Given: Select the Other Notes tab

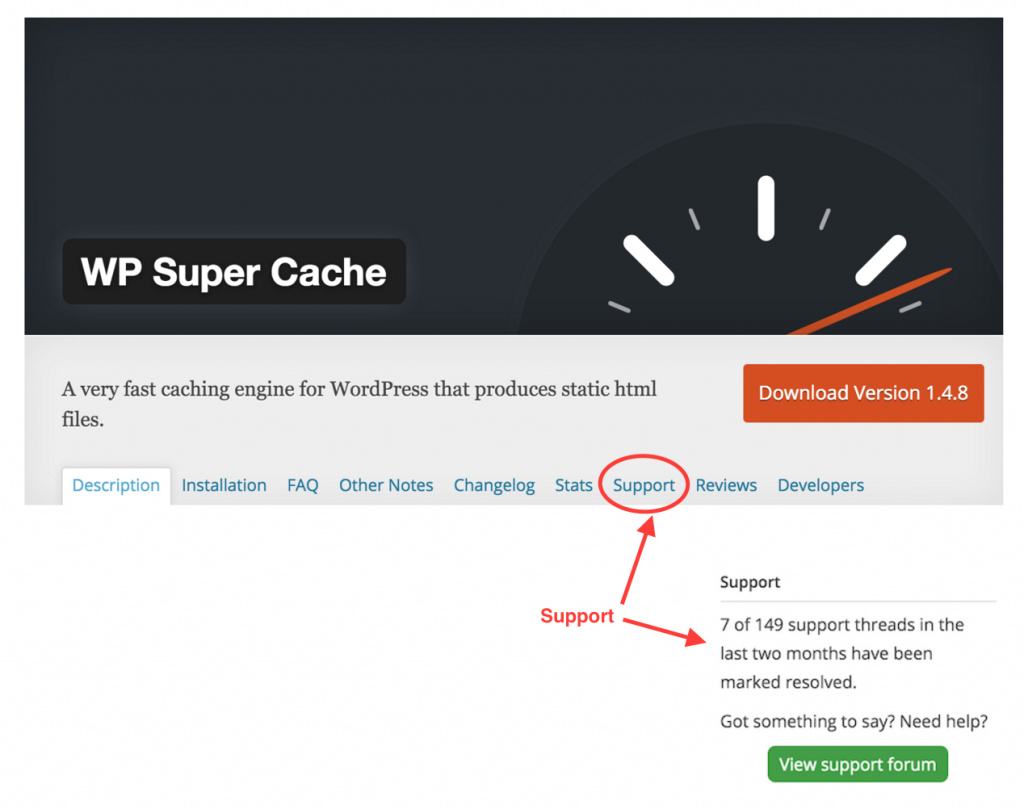Looking at the screenshot, I should click(386, 485).
